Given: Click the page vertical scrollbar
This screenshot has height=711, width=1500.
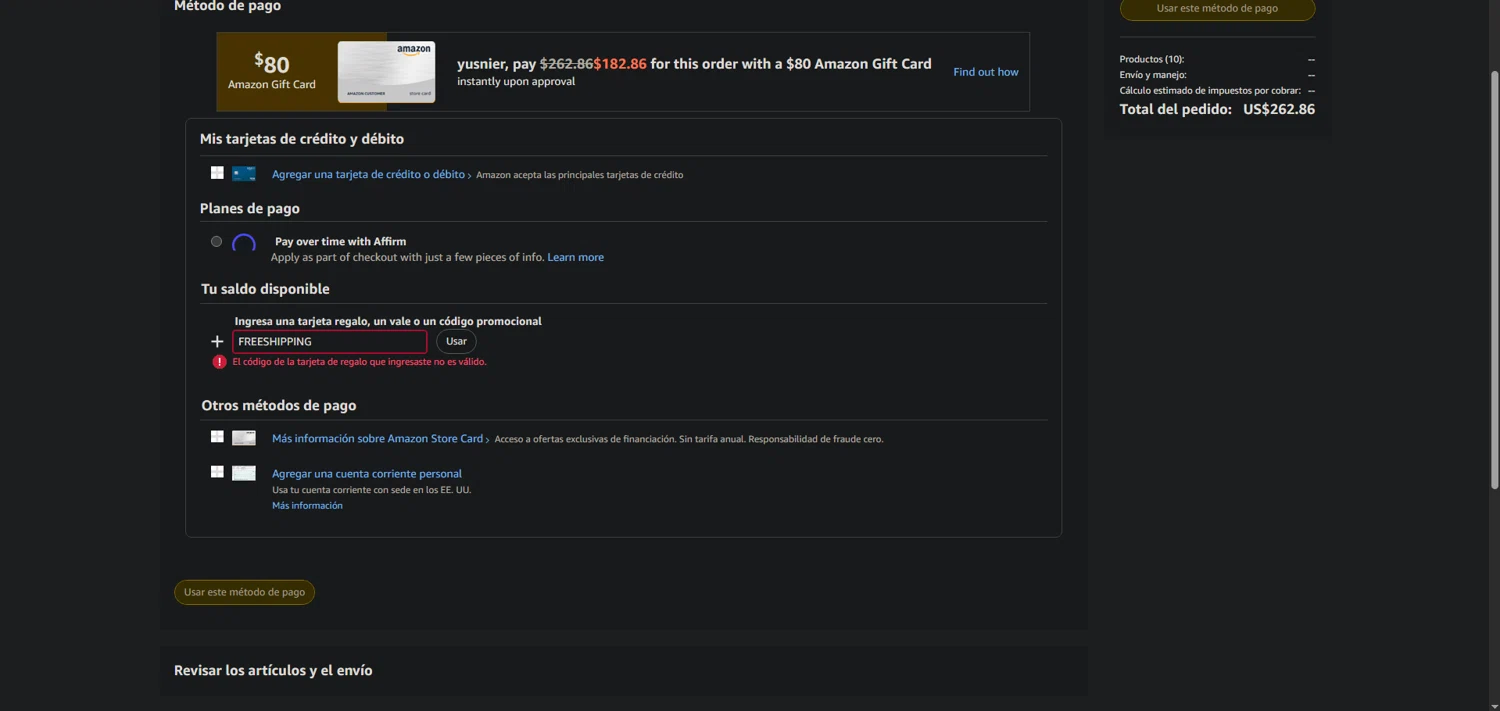Looking at the screenshot, I should 1494,280.
